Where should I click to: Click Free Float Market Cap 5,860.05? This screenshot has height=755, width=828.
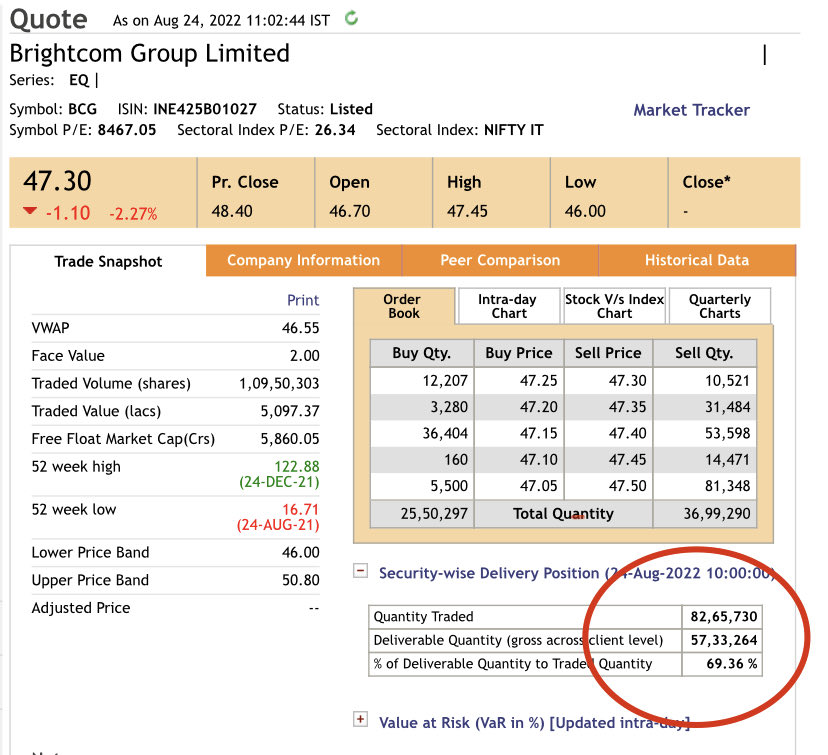coord(289,439)
